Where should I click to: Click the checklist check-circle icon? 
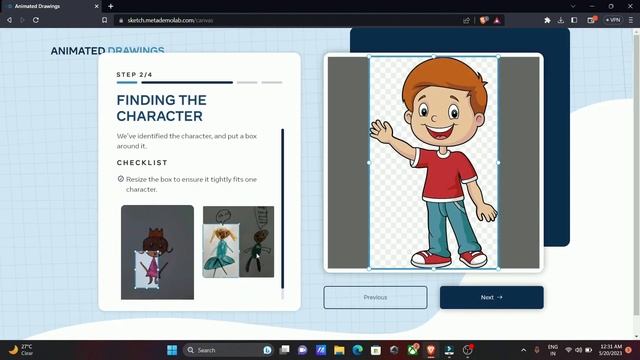click(120, 179)
